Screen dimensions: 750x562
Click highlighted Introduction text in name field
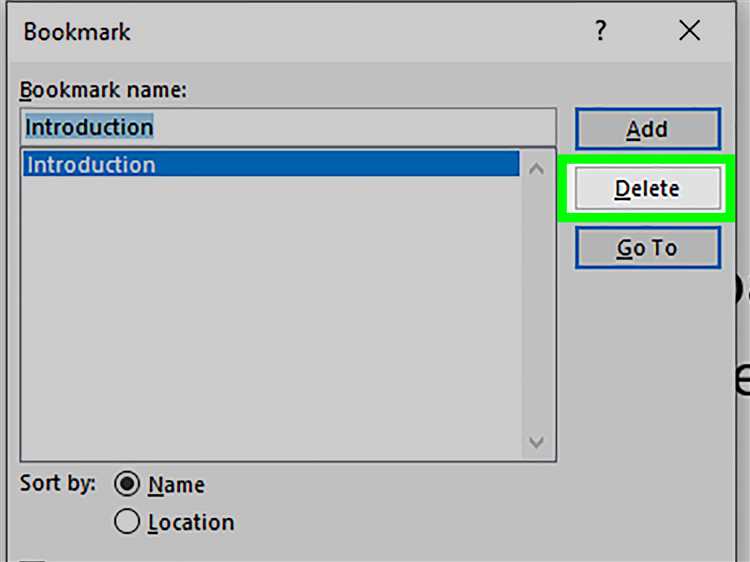[89, 127]
